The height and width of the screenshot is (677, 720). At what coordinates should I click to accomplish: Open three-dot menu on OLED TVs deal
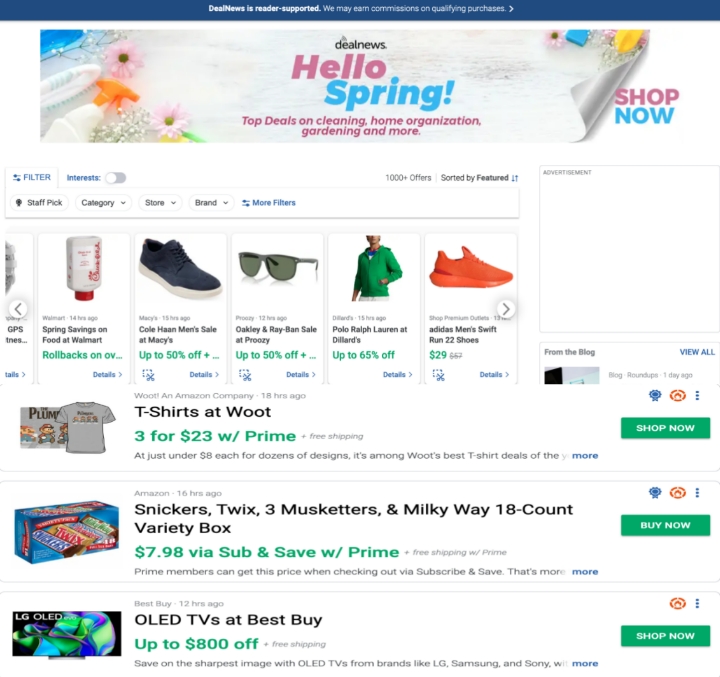tap(697, 603)
